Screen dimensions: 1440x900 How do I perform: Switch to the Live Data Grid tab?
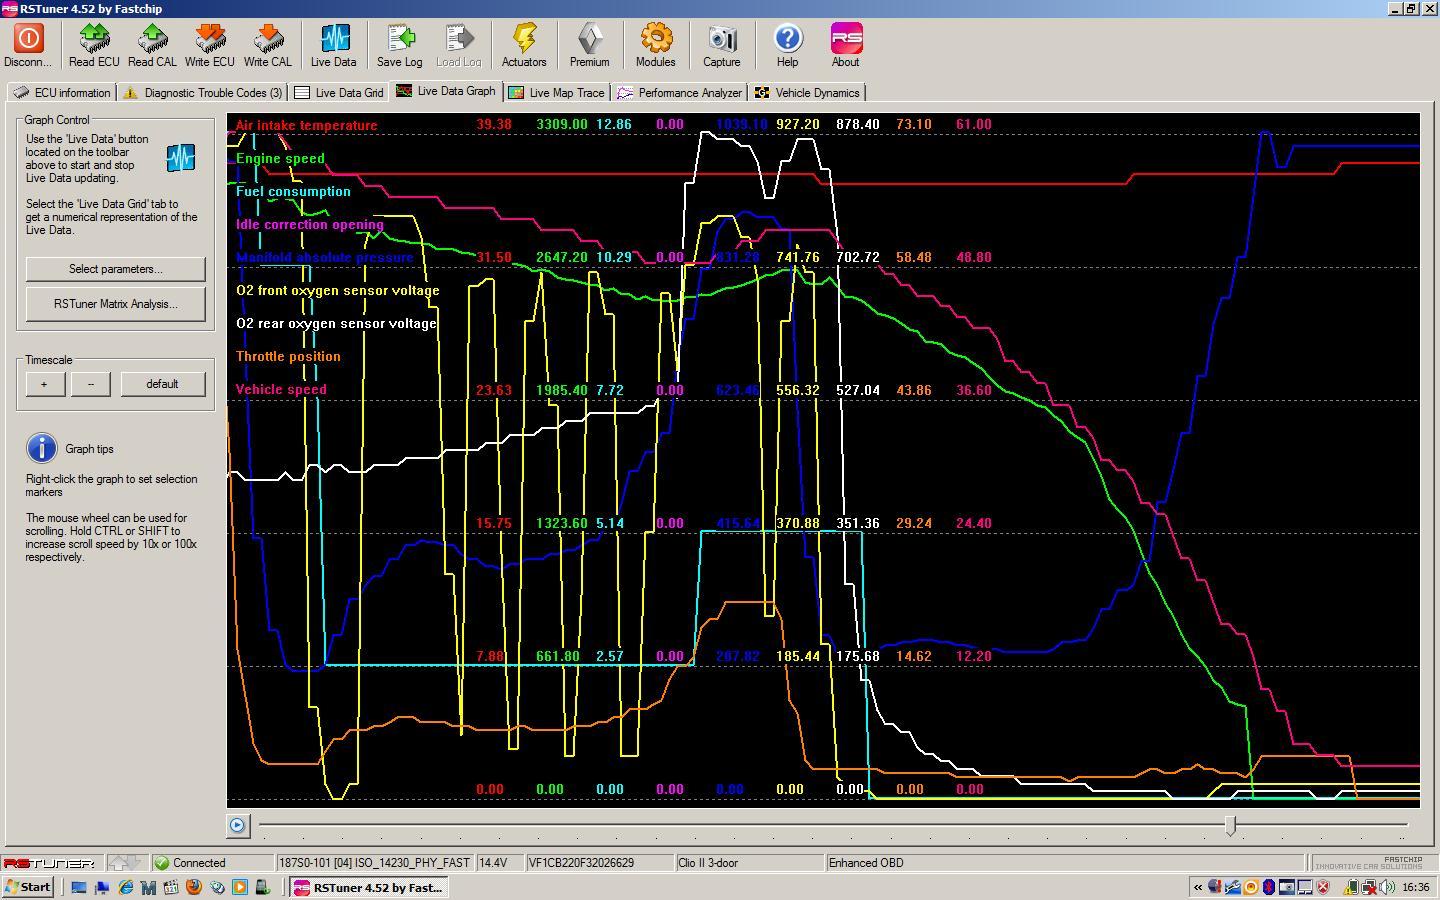click(339, 93)
